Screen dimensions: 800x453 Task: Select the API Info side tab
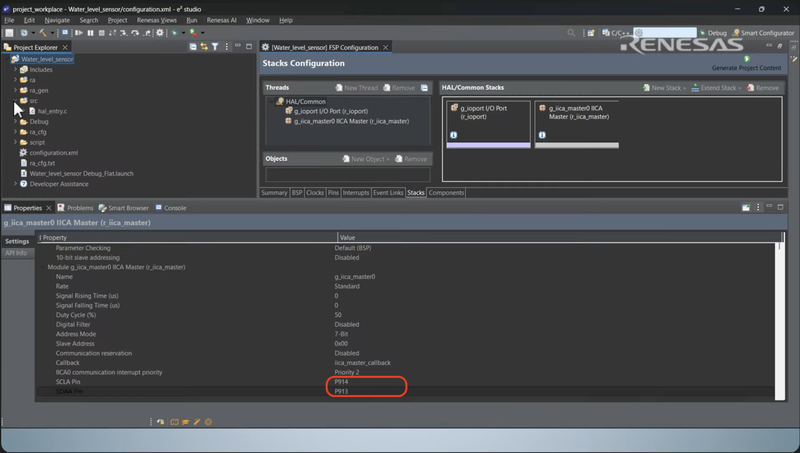click(x=16, y=253)
